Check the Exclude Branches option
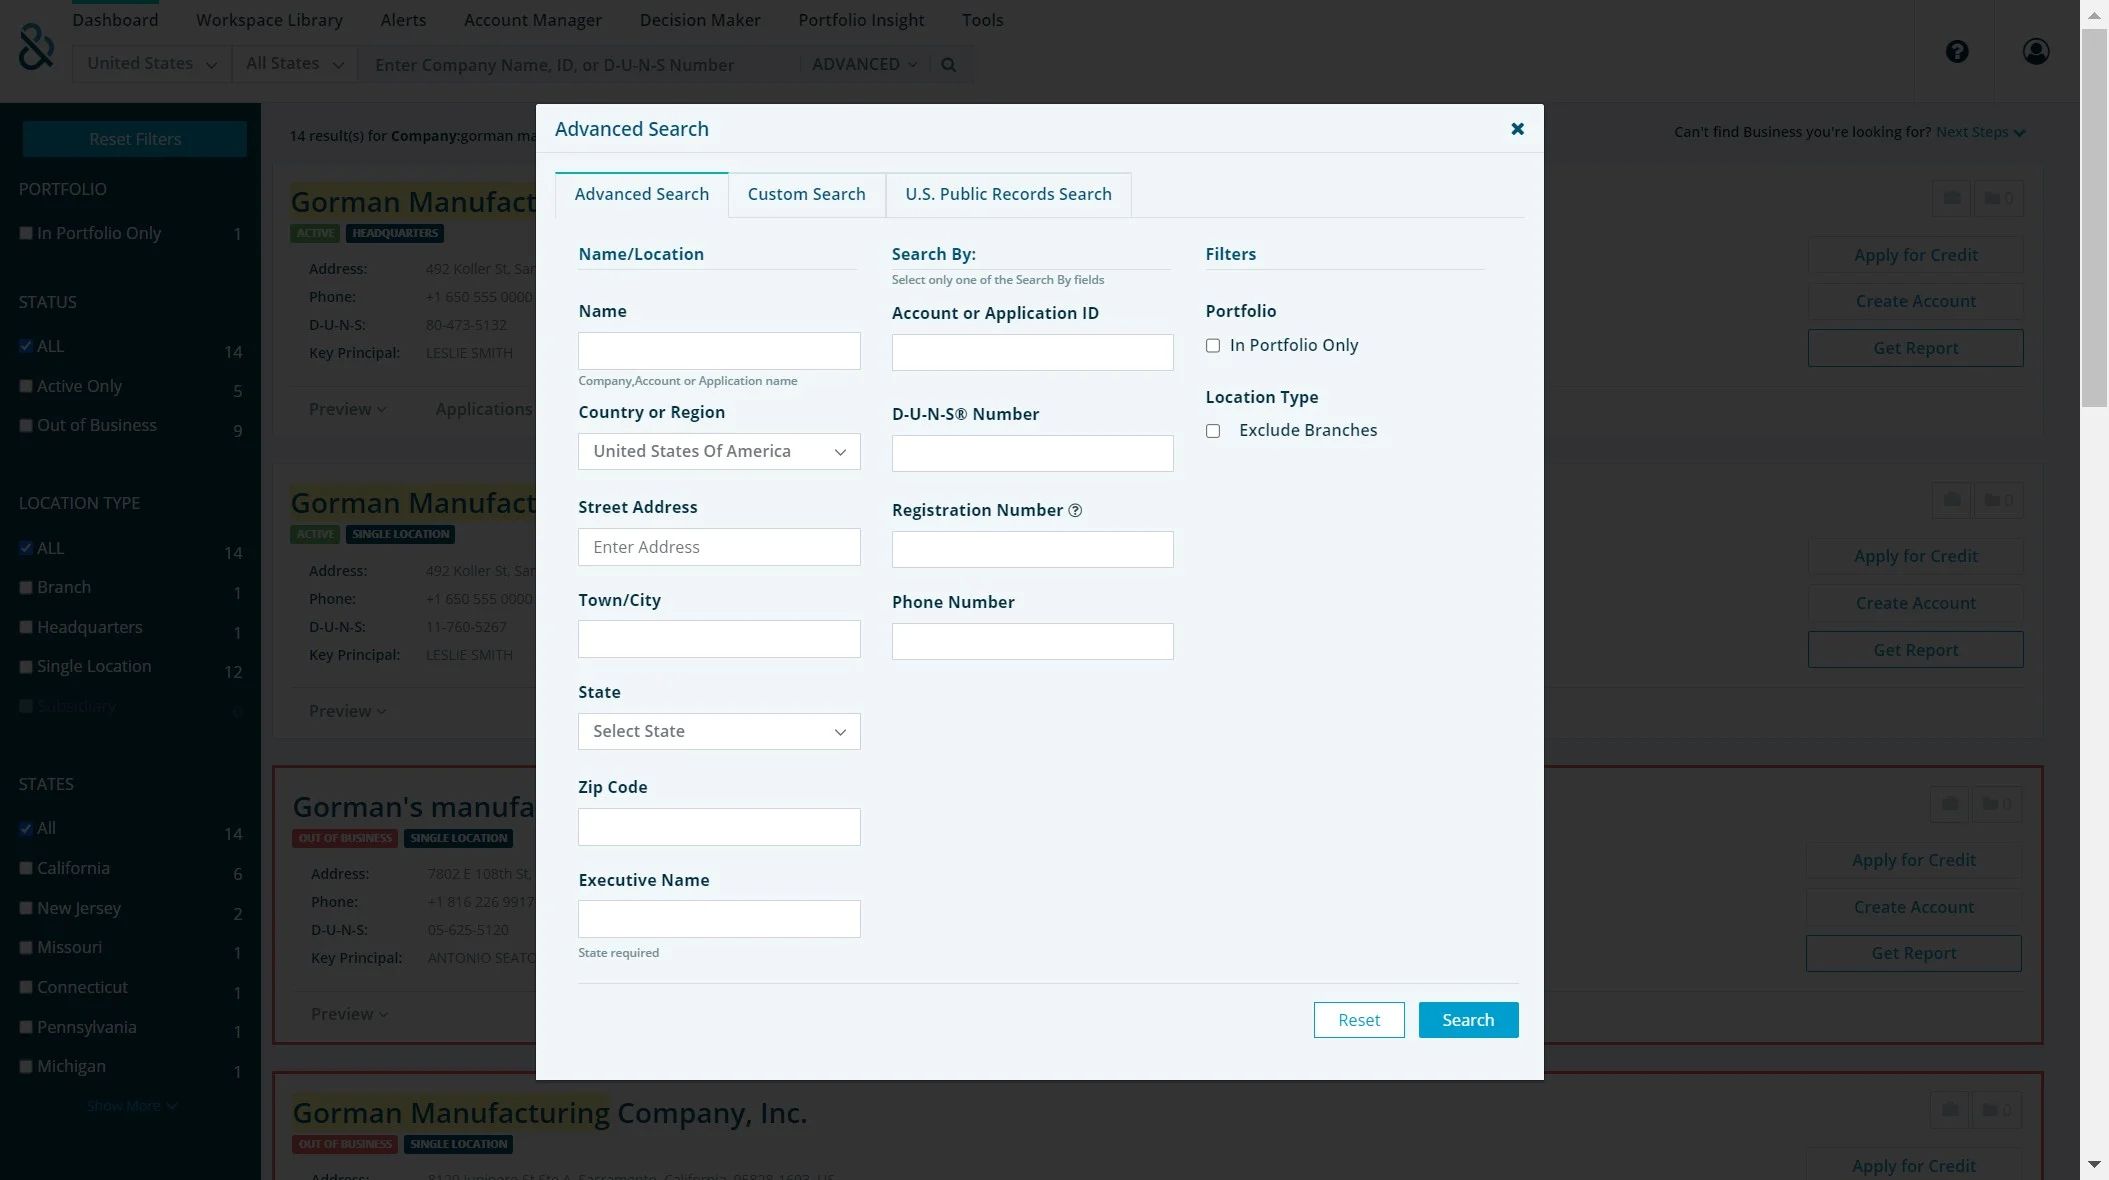Image resolution: width=2109 pixels, height=1180 pixels. point(1213,431)
